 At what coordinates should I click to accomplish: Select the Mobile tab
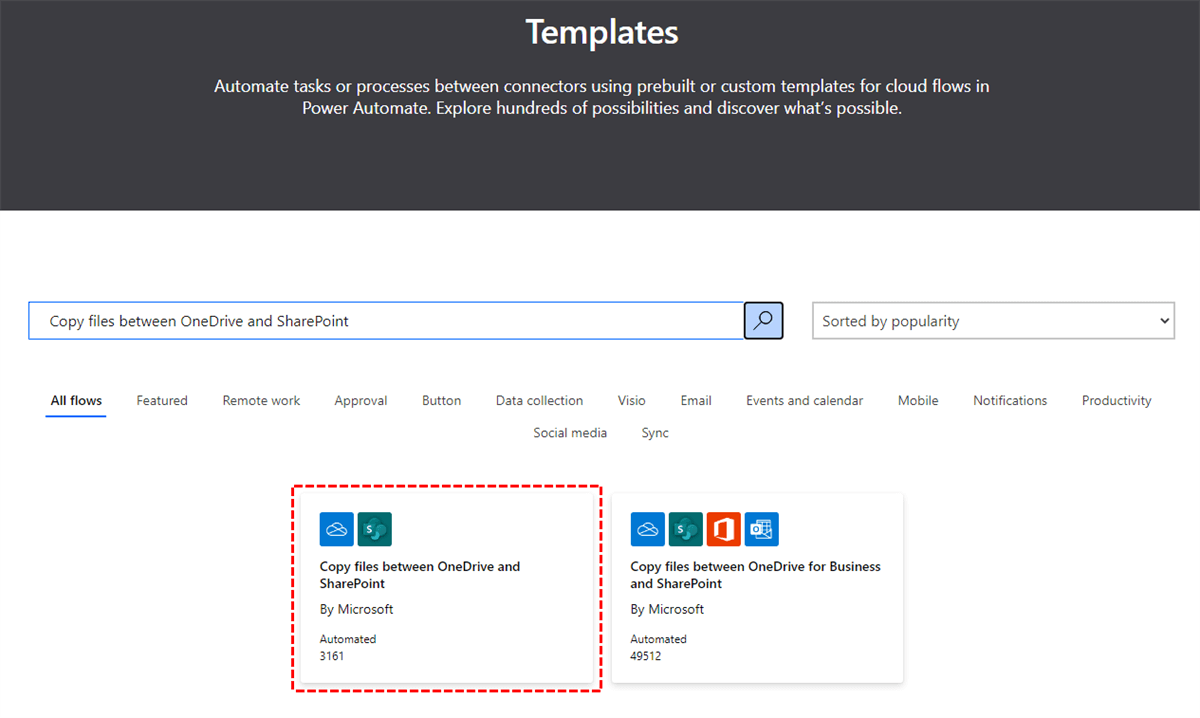tap(918, 401)
